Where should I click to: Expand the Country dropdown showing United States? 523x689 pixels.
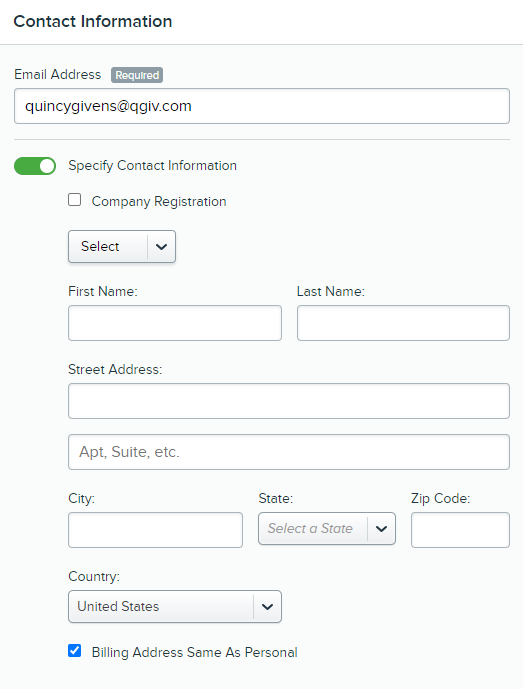click(175, 607)
